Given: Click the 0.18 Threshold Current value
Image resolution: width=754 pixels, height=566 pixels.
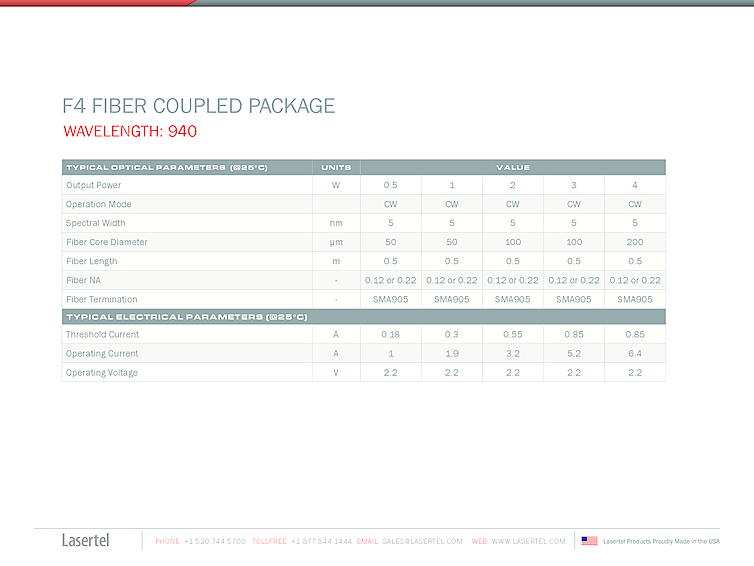Looking at the screenshot, I should (390, 335).
